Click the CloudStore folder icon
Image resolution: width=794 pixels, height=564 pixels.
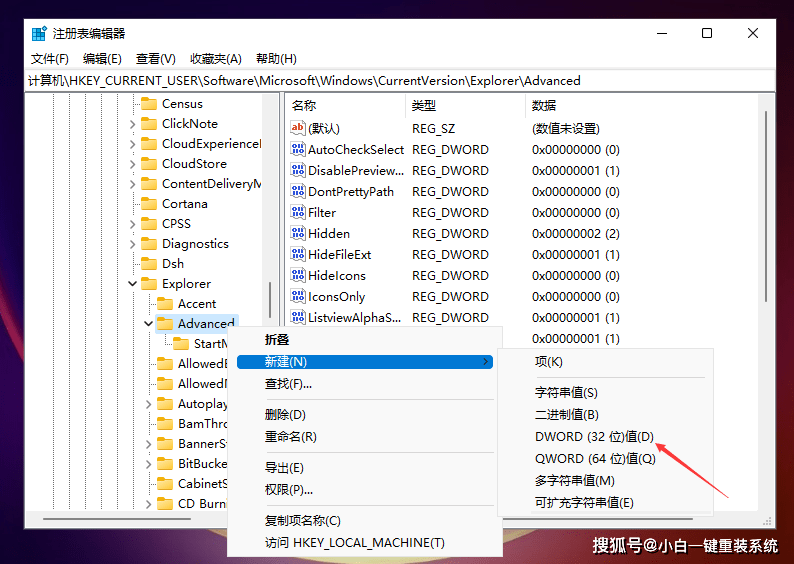click(148, 164)
